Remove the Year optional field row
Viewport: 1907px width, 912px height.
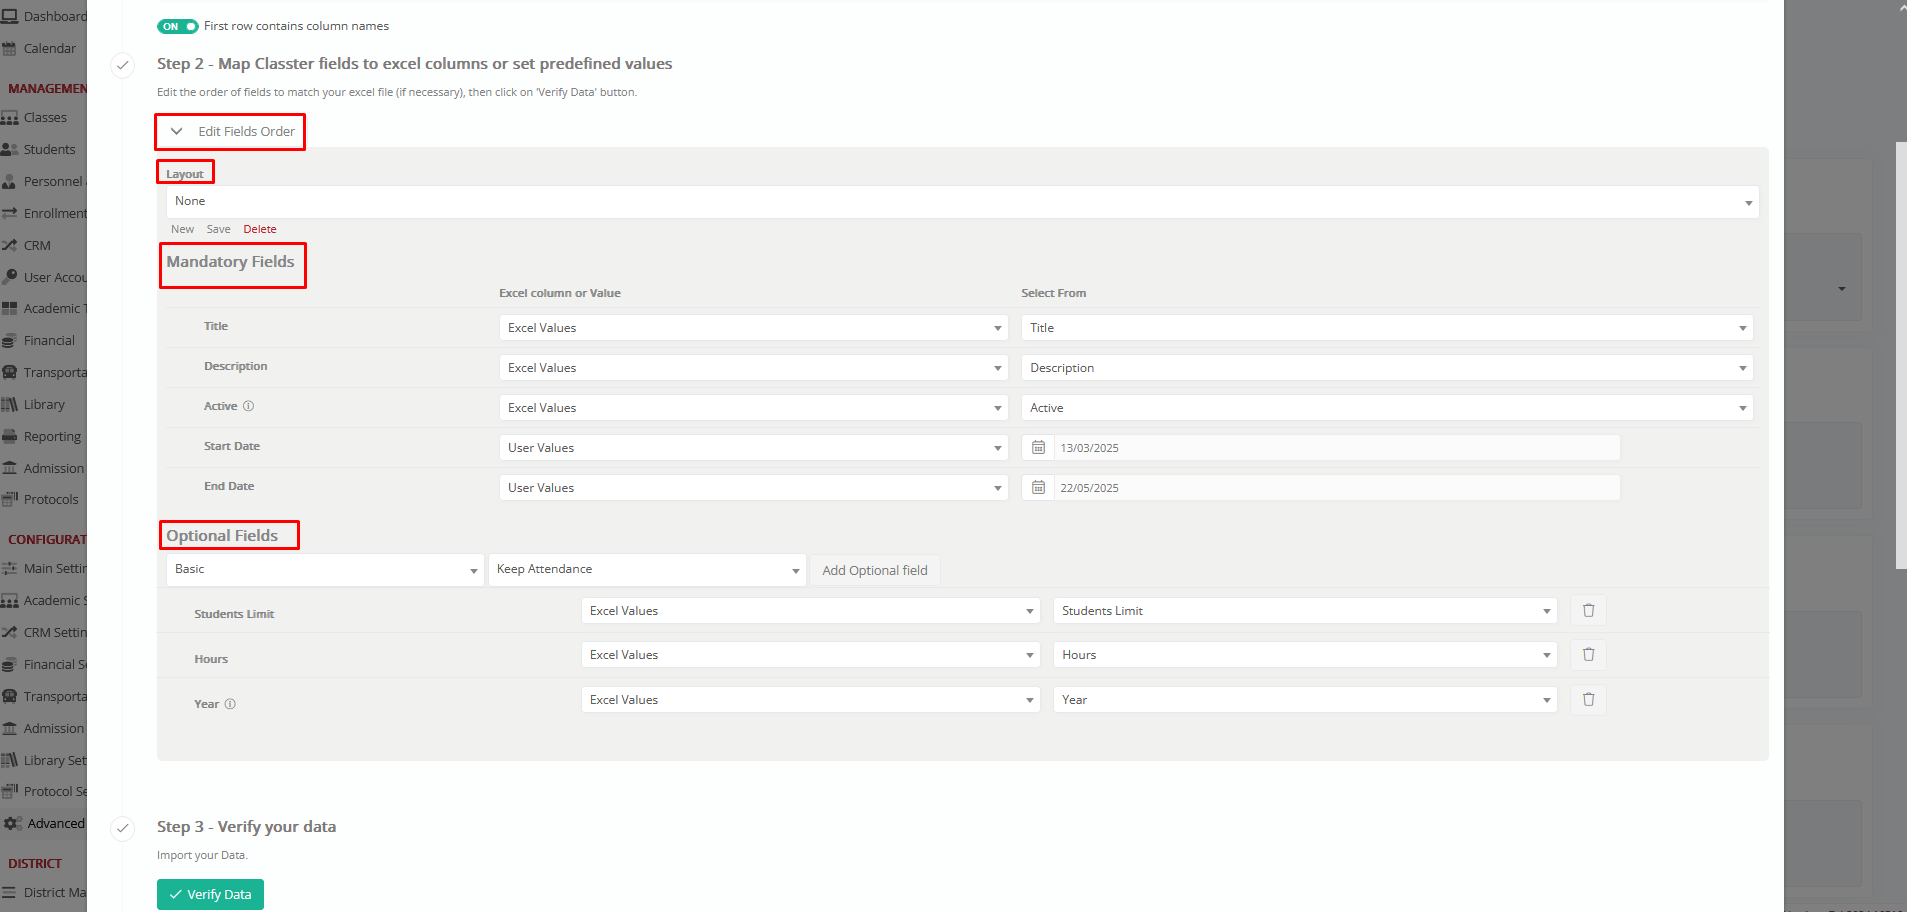1588,700
